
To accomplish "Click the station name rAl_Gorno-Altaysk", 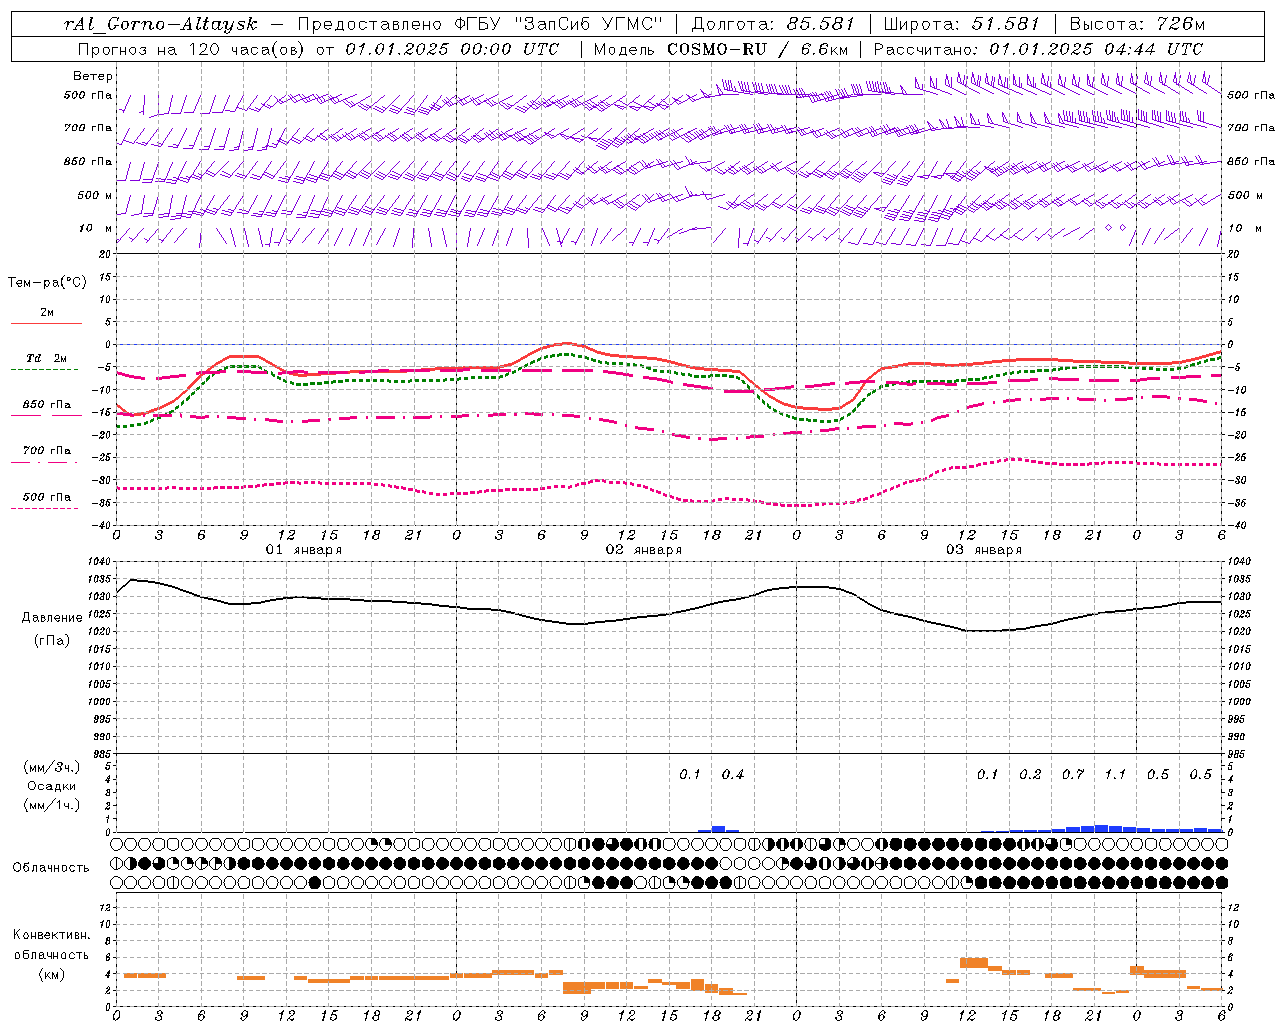I will [x=160, y=24].
